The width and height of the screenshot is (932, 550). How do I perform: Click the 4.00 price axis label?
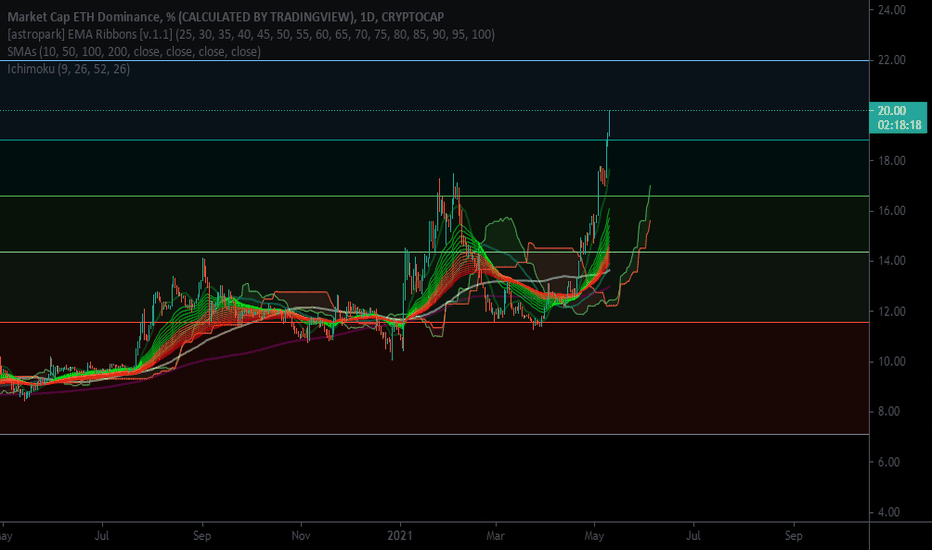pos(889,512)
